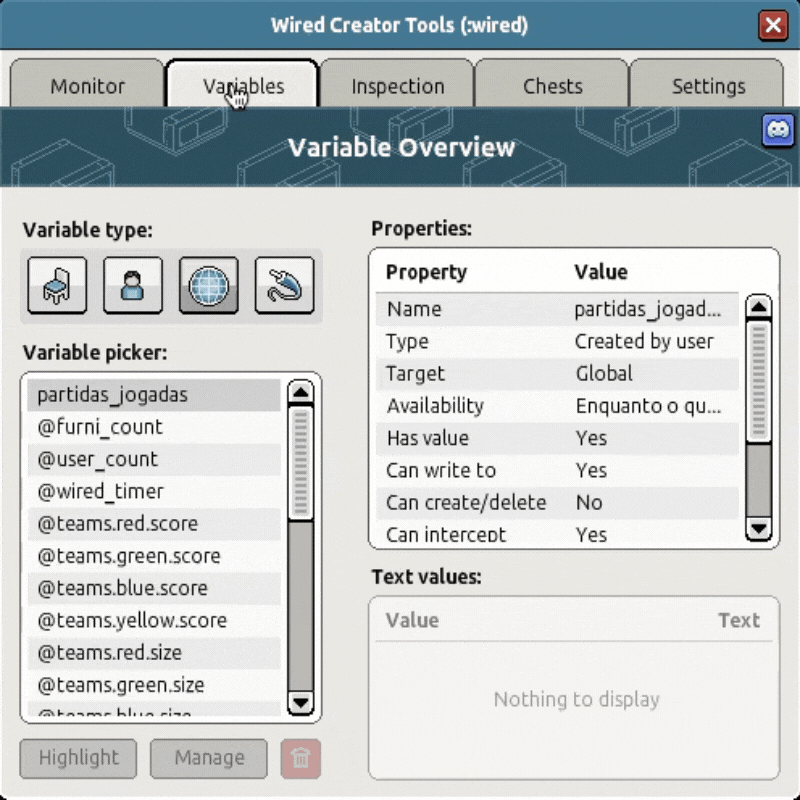Select the context variable type cable icon
The width and height of the screenshot is (800, 800).
click(284, 285)
